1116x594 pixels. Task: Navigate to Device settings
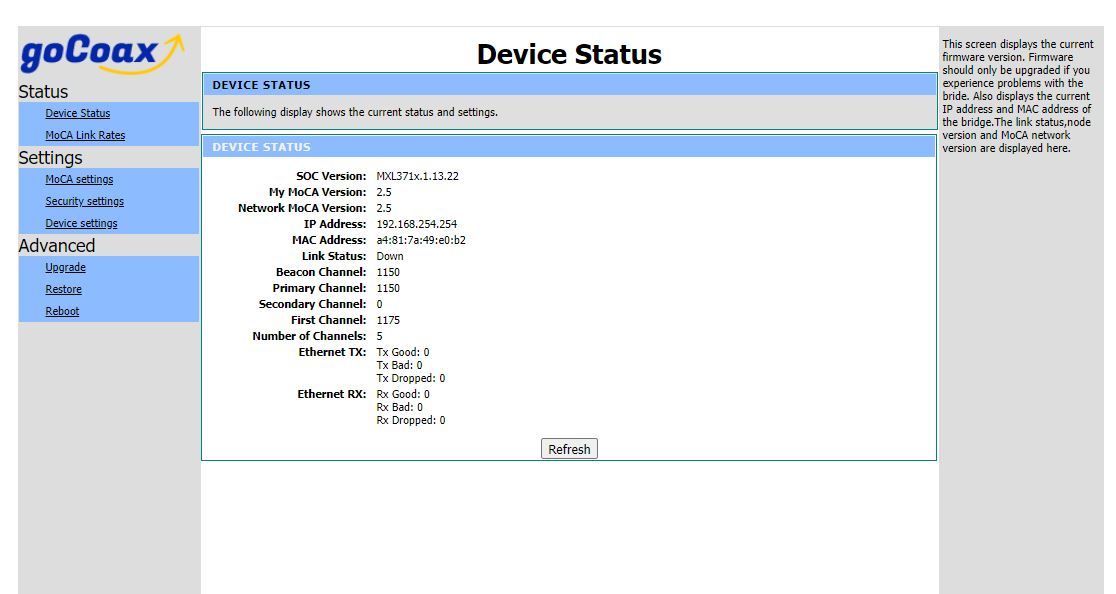81,223
